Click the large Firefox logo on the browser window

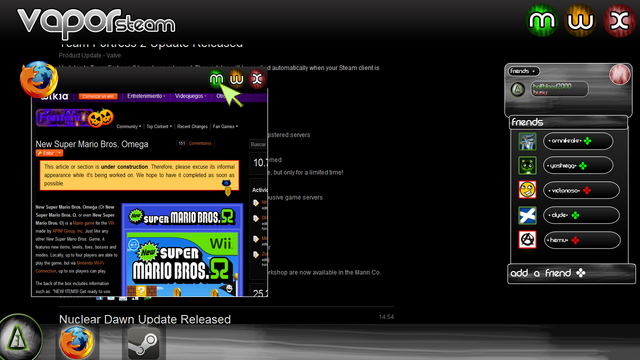[x=39, y=80]
